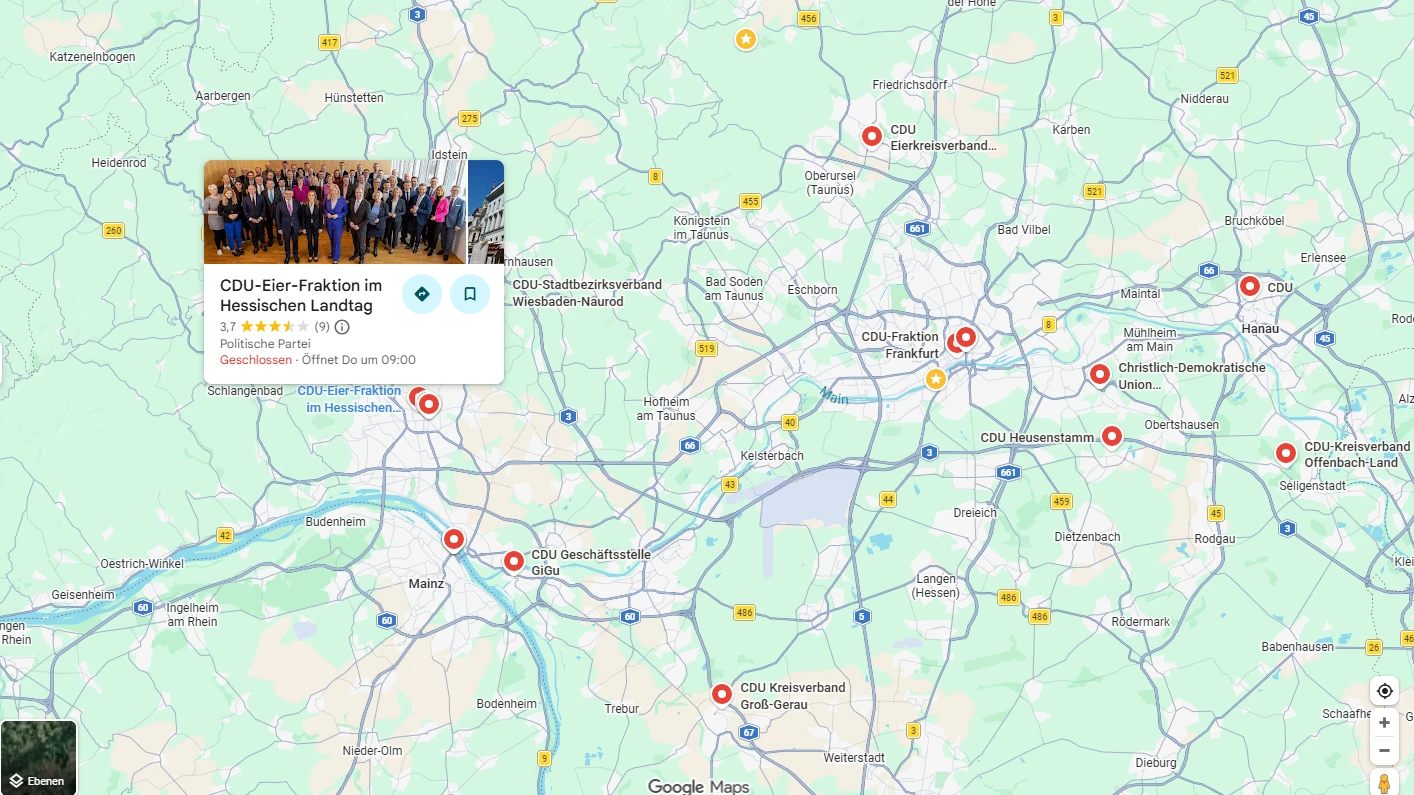Expand CDU Geschäftsstelle GiGu marker info
Image resolution: width=1414 pixels, height=795 pixels.
coord(514,561)
